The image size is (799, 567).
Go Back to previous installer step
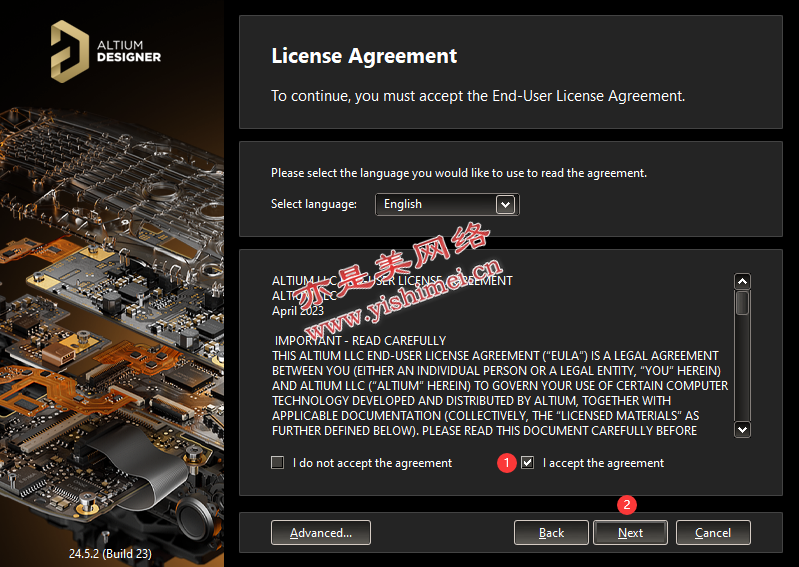(x=551, y=533)
